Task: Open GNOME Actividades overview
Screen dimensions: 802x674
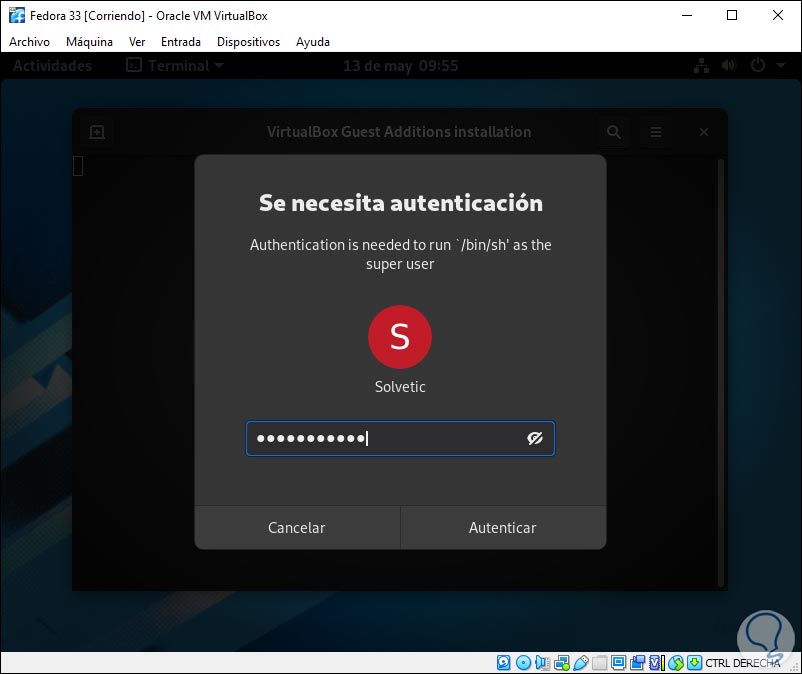Action: 52,65
